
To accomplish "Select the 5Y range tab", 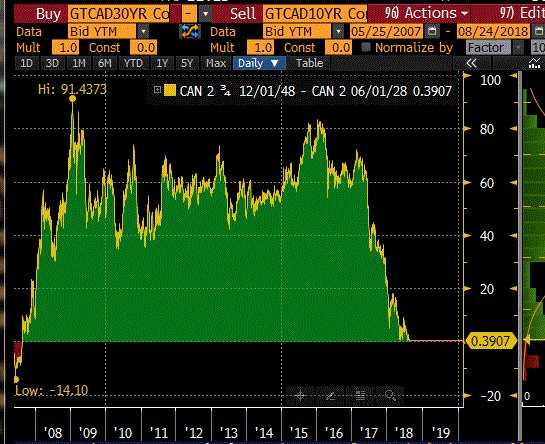I will point(187,63).
